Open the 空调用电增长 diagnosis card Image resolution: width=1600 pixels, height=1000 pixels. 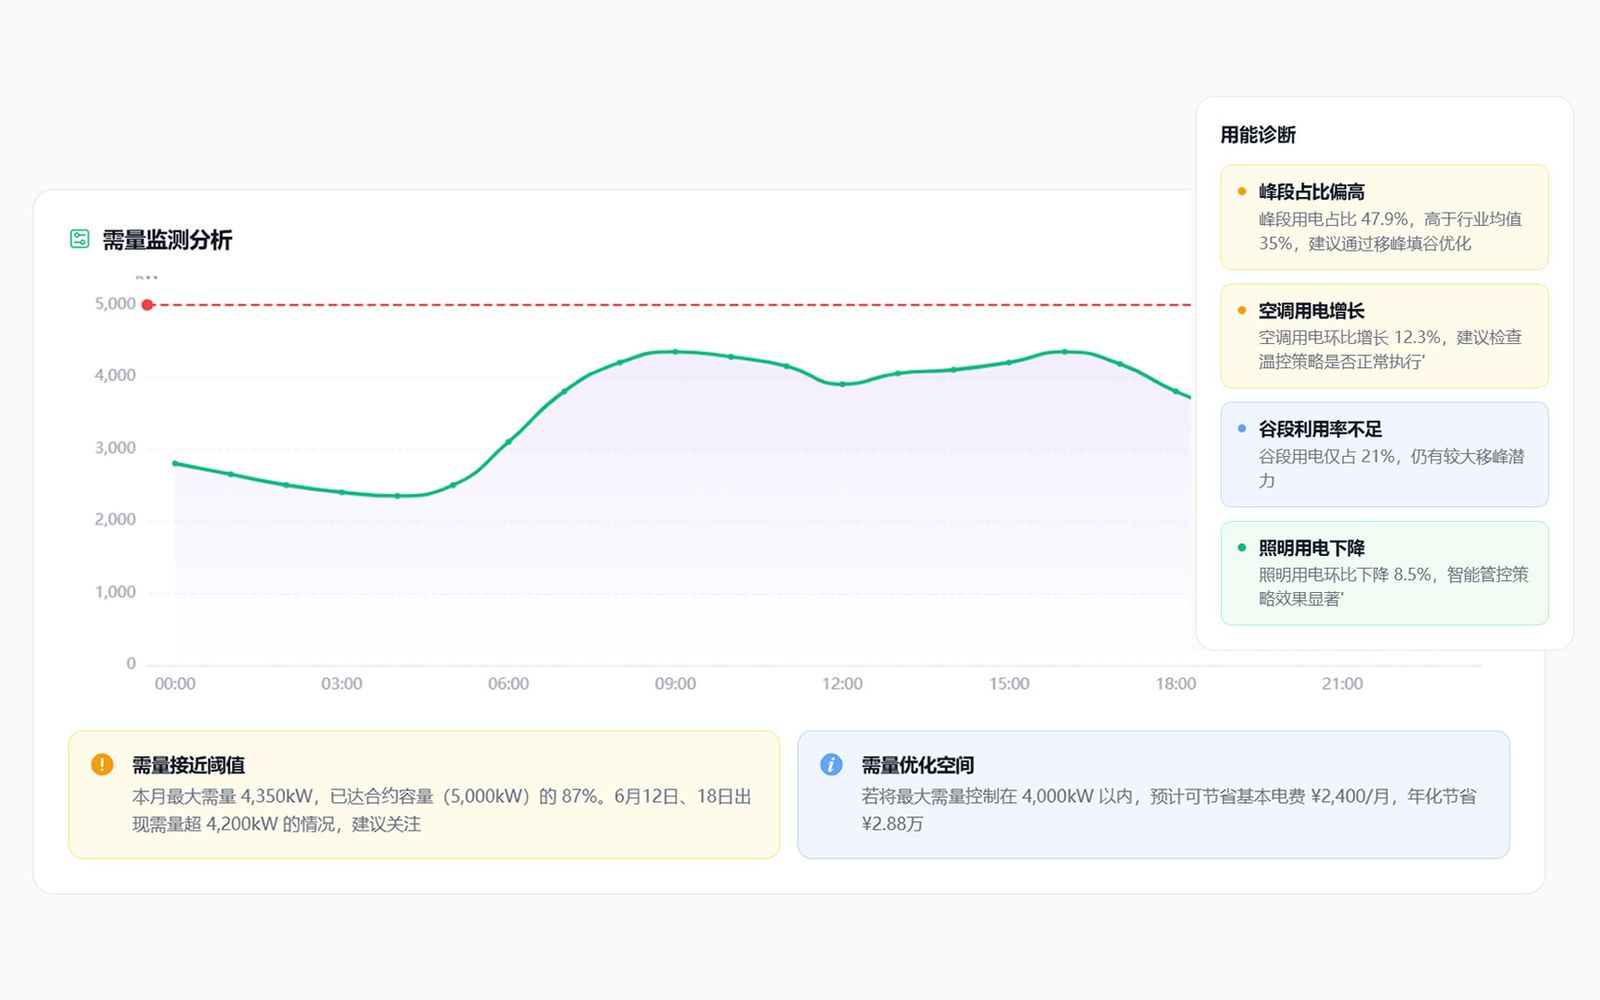pos(1384,336)
